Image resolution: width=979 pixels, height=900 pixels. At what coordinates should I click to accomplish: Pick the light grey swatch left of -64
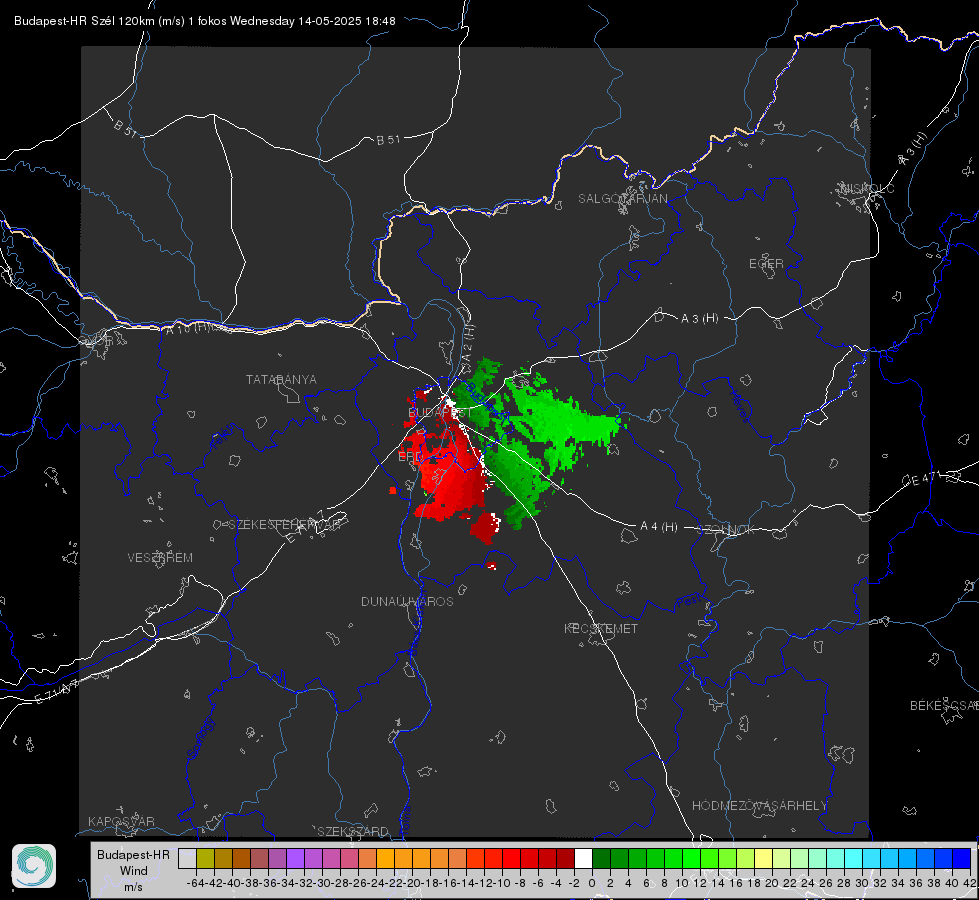tap(187, 858)
